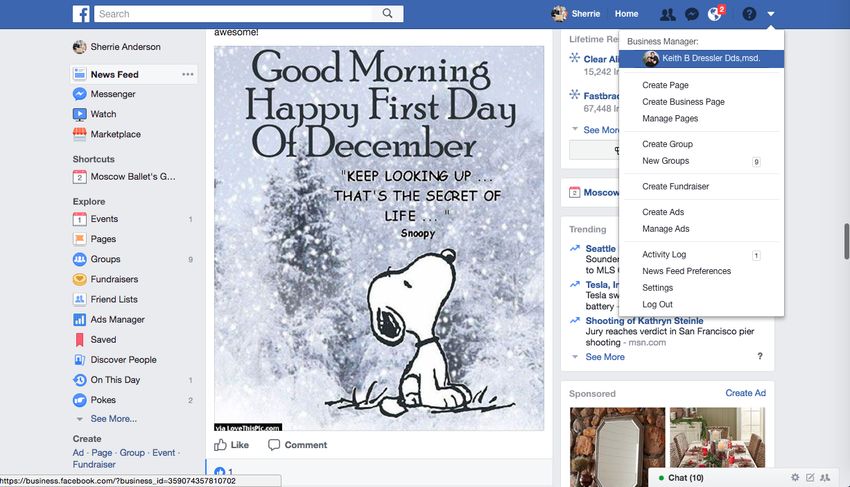
Task: Click the Seattle trending topic
Action: coord(600,248)
